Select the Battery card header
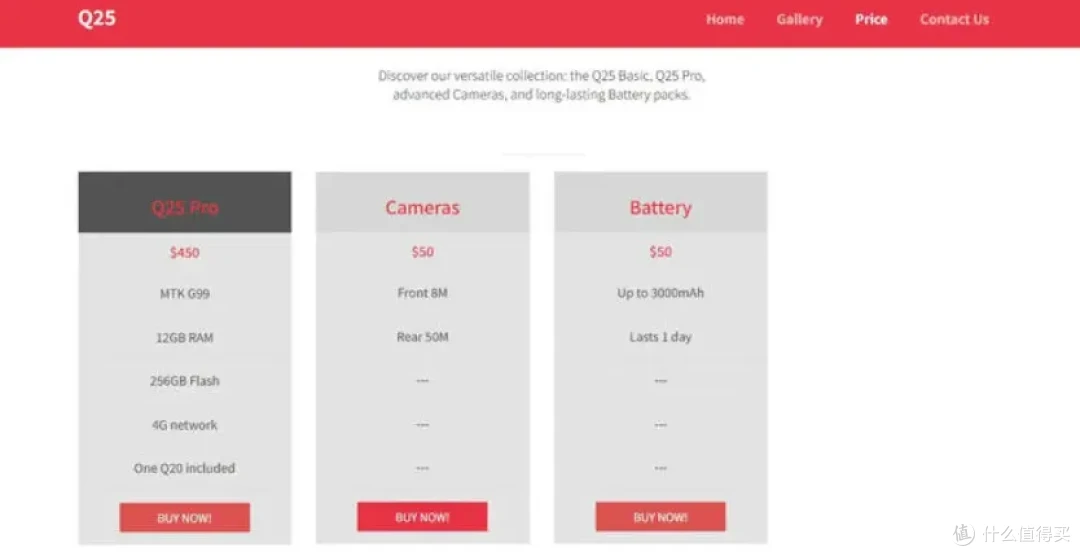 point(661,202)
